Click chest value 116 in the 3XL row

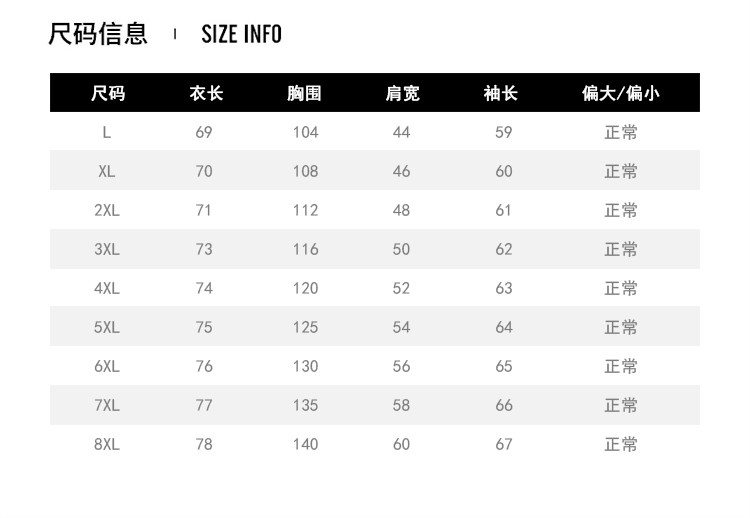point(305,249)
